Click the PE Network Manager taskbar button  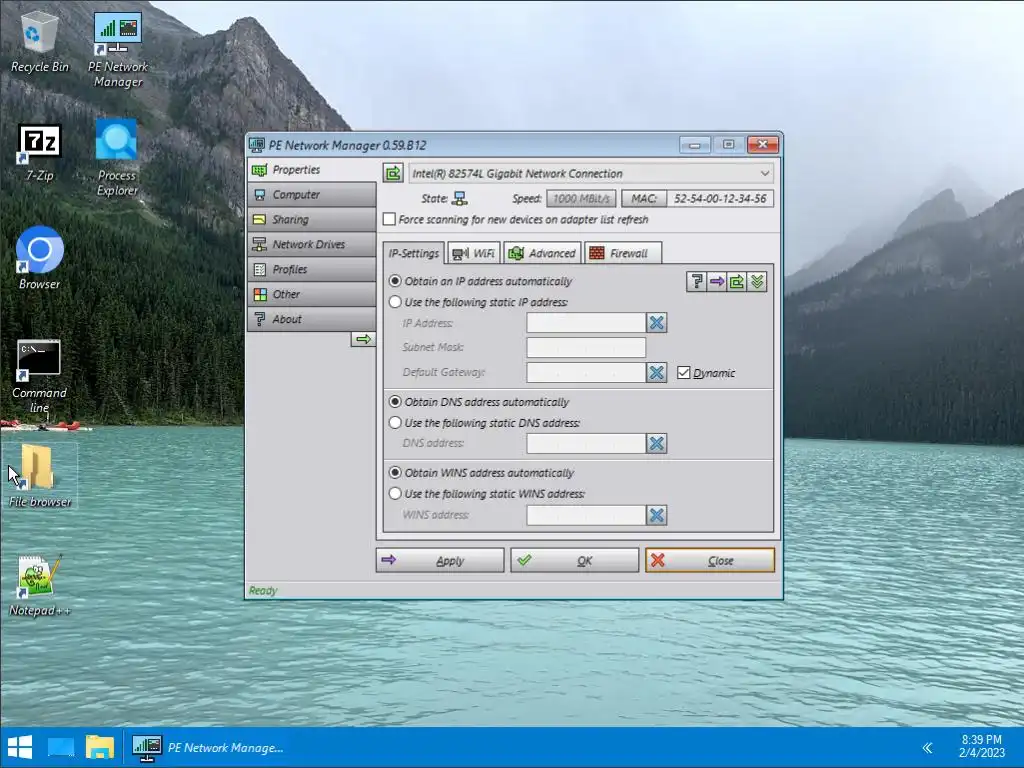pos(209,747)
